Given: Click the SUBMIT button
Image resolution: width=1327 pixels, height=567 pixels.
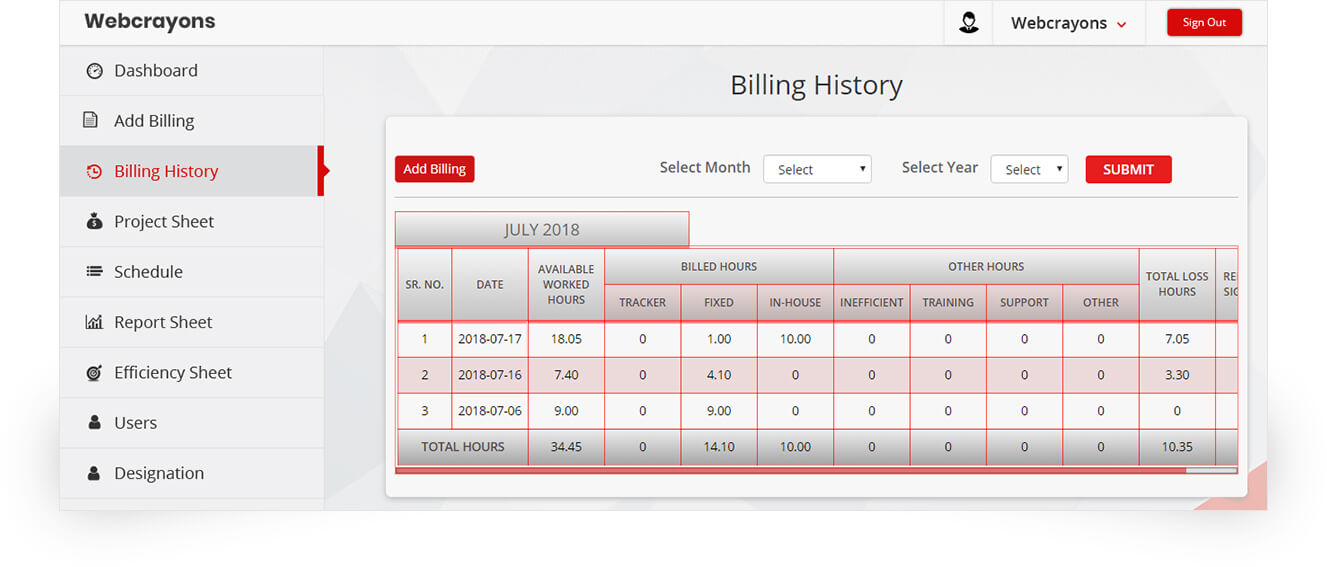Looking at the screenshot, I should (x=1128, y=169).
